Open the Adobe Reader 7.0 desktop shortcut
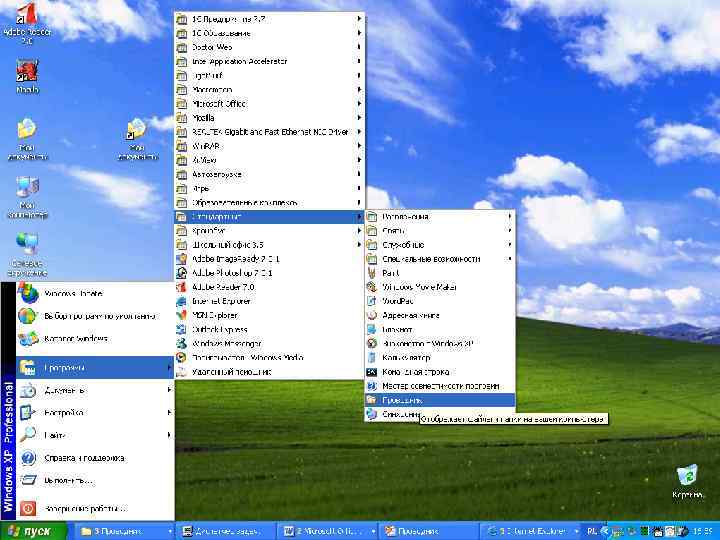Image resolution: width=720 pixels, height=540 pixels. click(27, 22)
